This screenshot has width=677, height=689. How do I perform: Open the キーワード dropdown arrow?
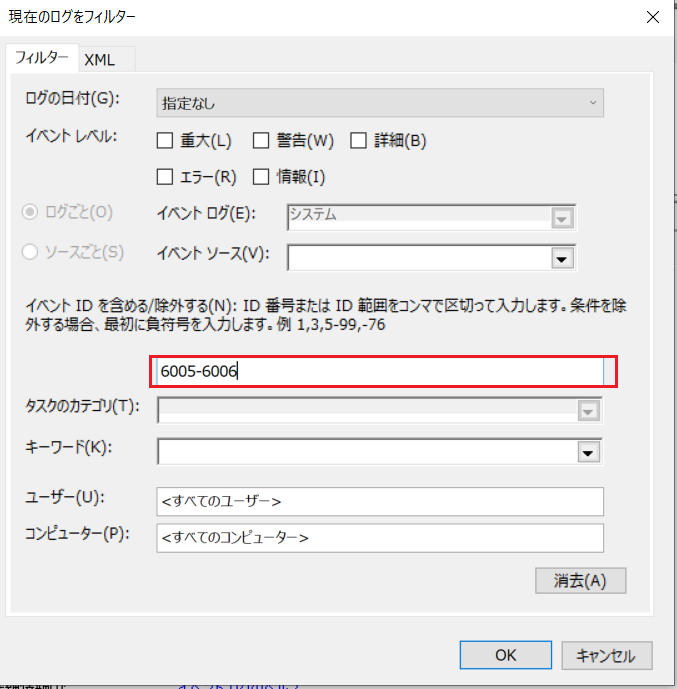[589, 452]
